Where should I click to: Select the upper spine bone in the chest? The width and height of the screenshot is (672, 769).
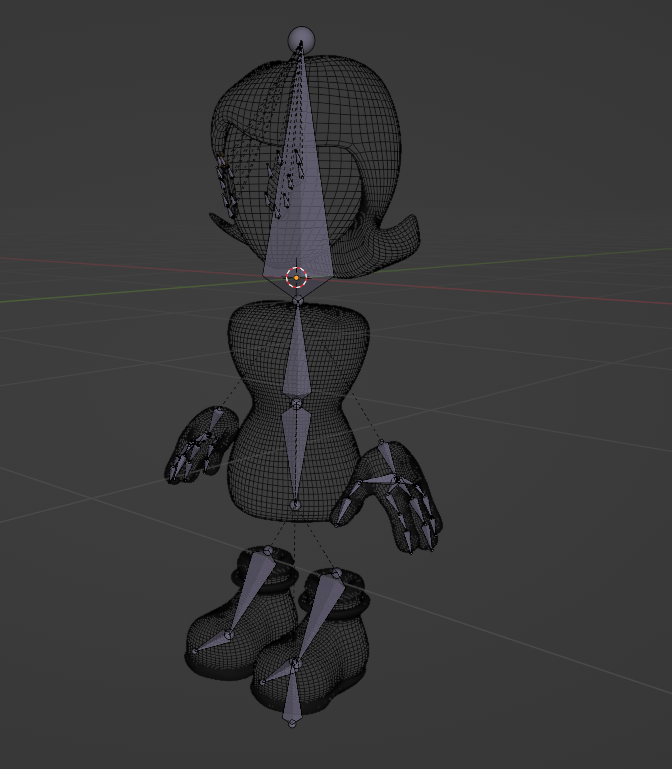pos(297,353)
